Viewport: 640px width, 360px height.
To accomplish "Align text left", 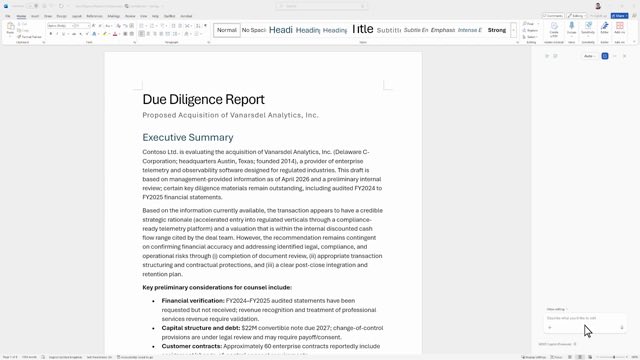I will pyautogui.click(x=141, y=34).
